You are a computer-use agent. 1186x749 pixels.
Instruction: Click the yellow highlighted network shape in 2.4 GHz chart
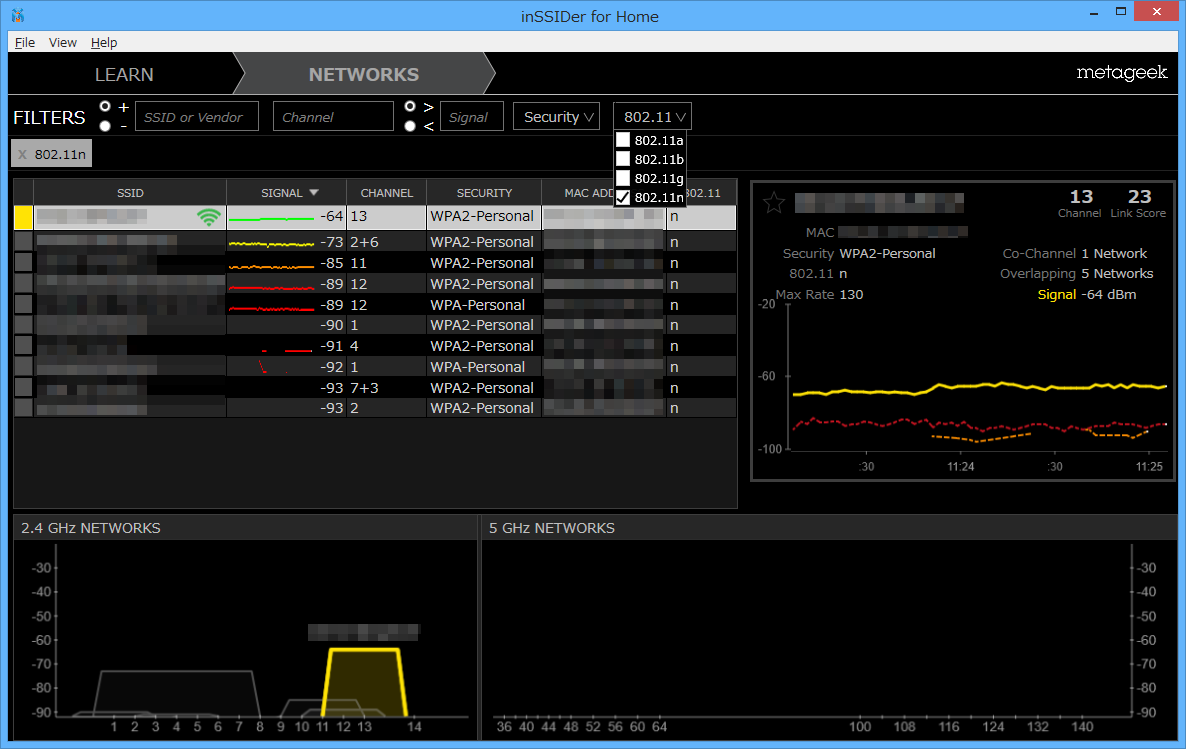point(364,683)
